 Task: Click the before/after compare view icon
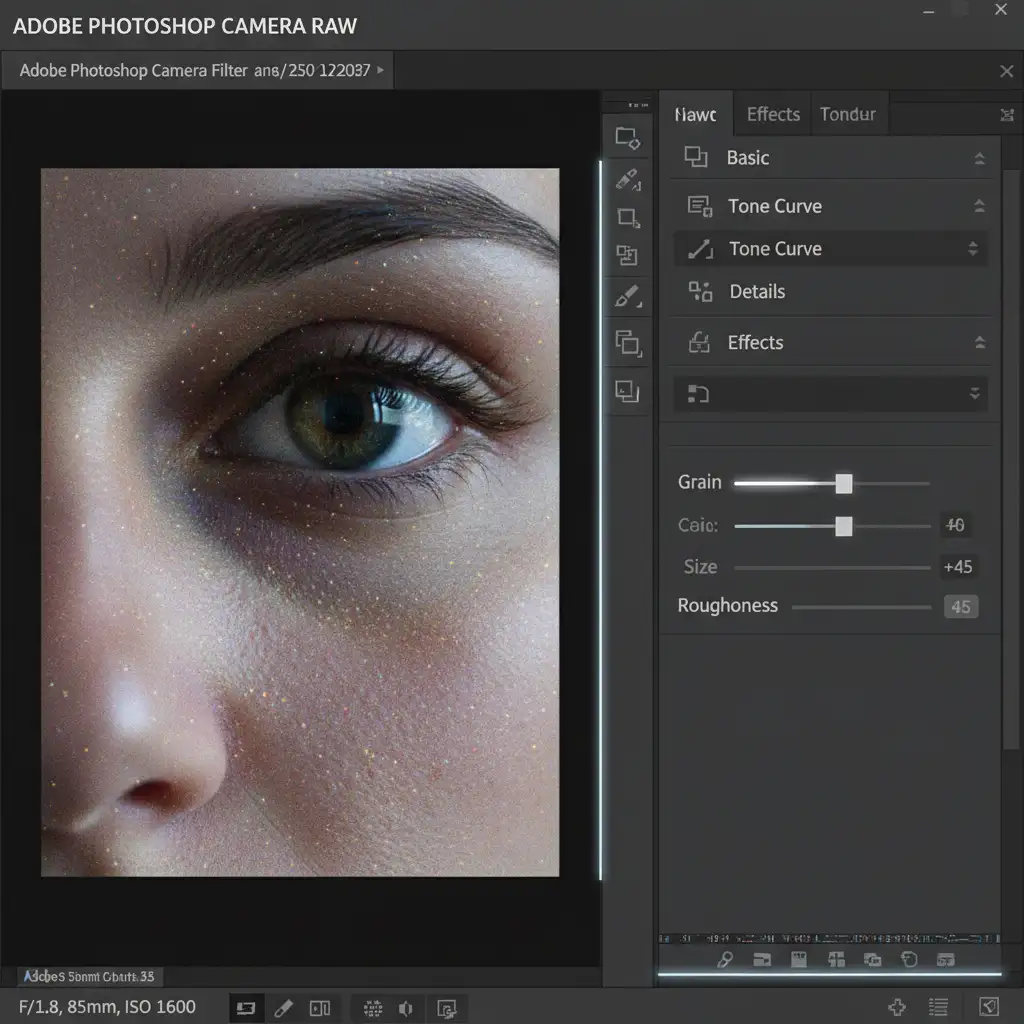320,1008
